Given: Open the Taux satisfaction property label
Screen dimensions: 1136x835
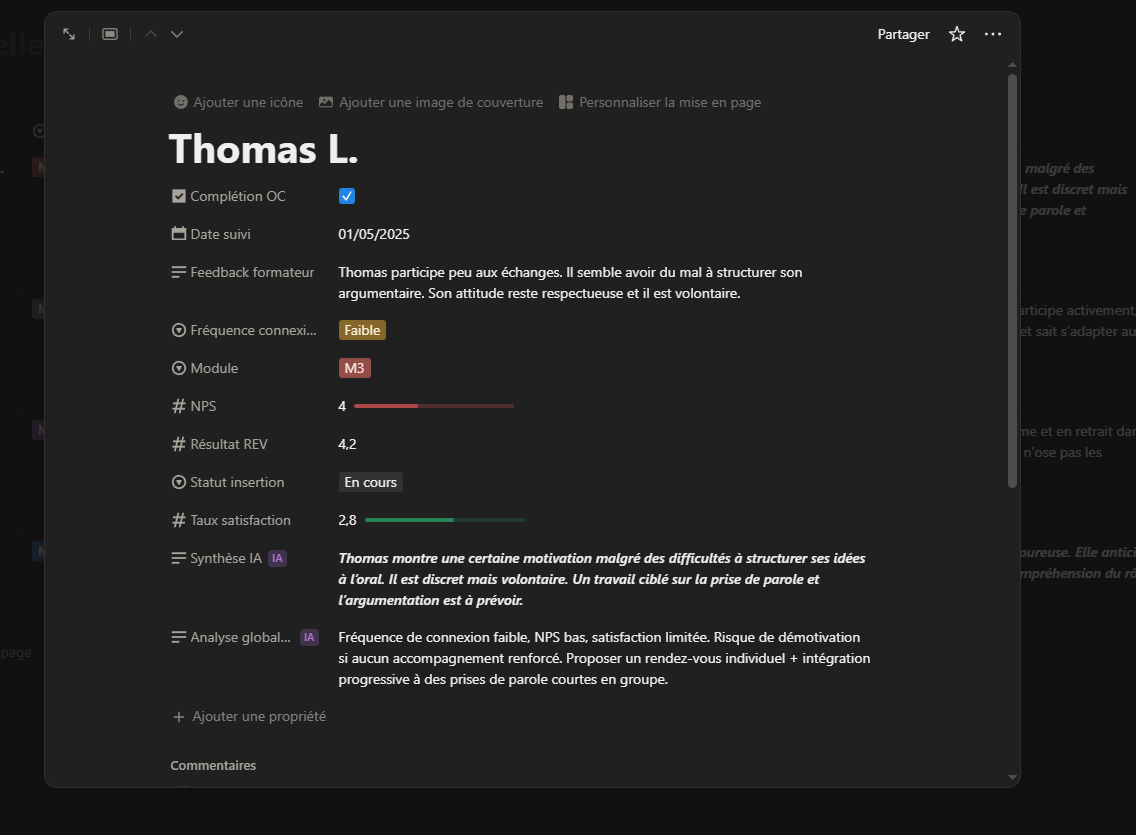Looking at the screenshot, I should (x=231, y=520).
